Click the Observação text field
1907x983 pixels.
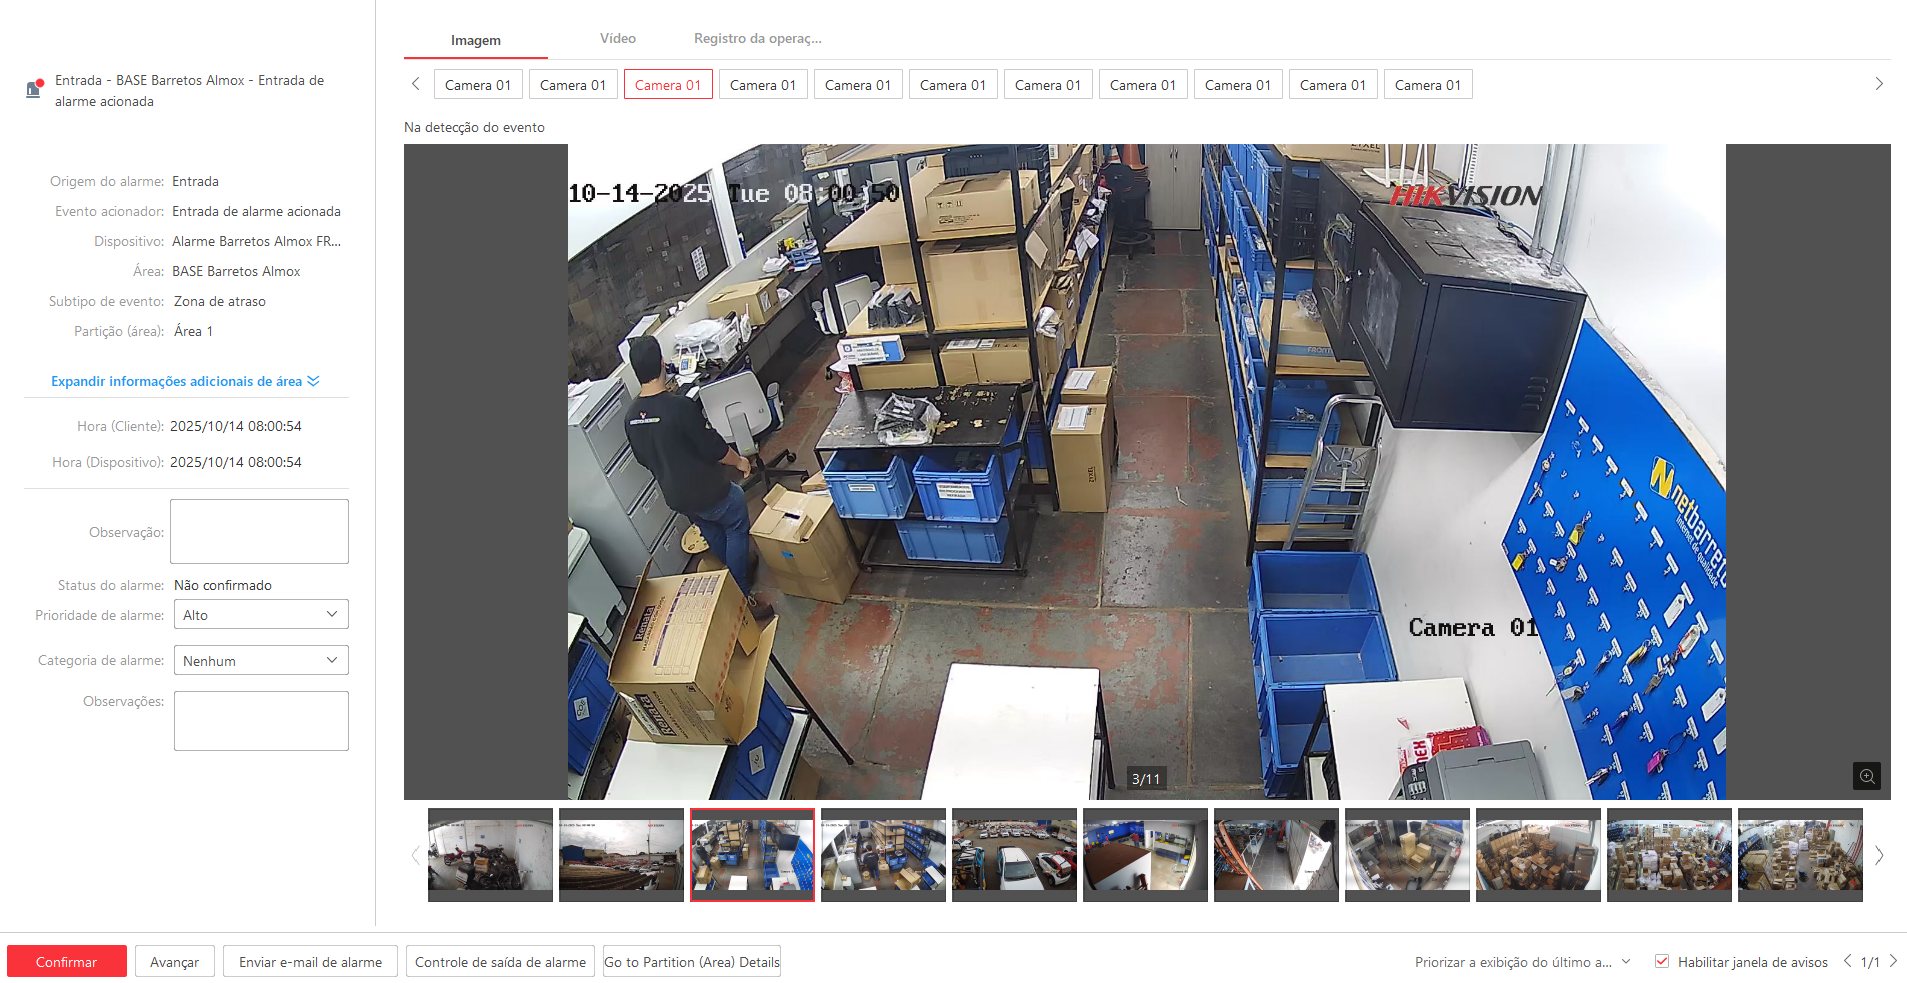tap(259, 532)
